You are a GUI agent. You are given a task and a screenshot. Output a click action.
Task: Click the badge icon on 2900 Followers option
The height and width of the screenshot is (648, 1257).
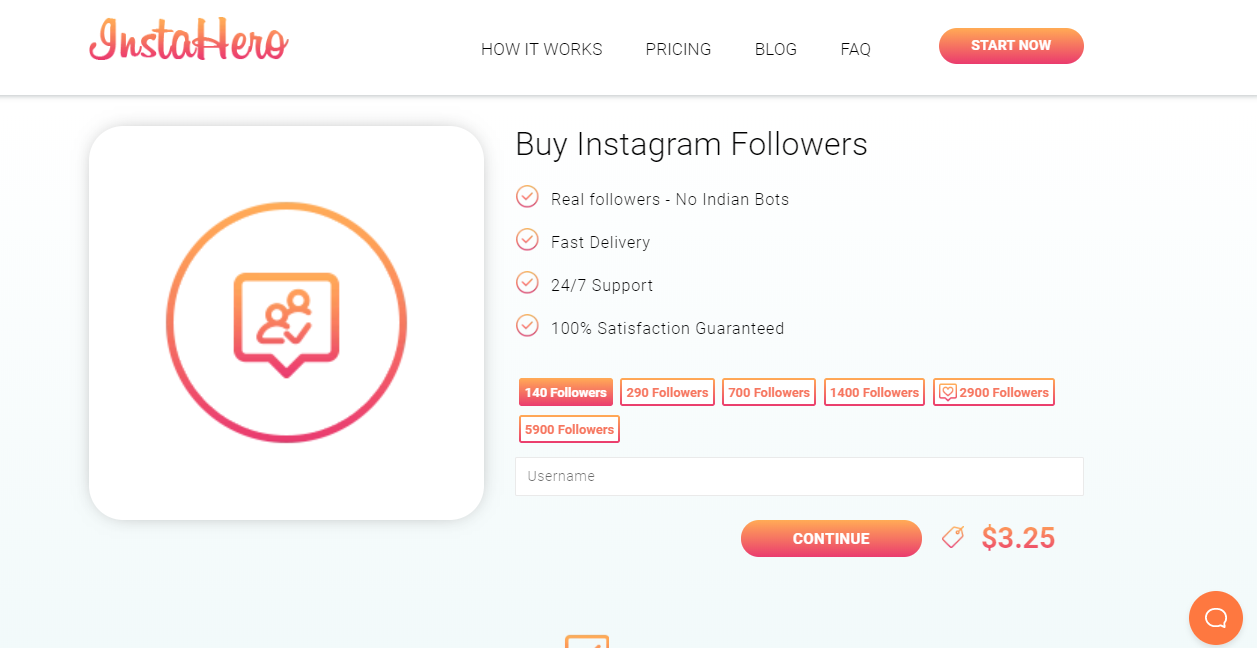[947, 392]
